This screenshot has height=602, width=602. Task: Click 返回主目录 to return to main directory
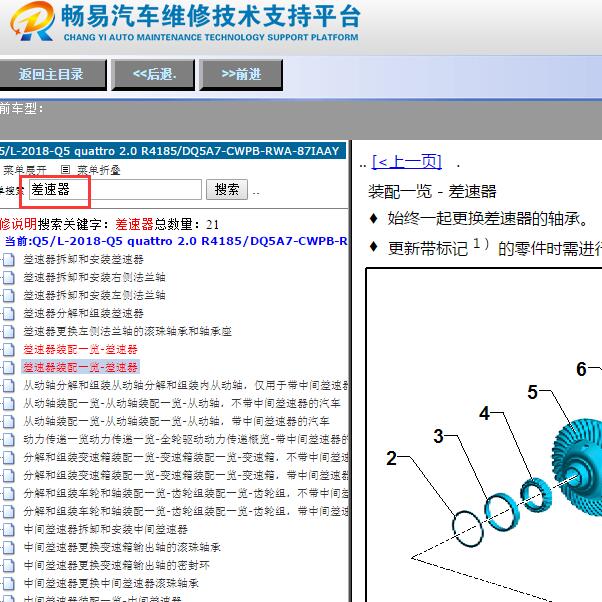pyautogui.click(x=52, y=74)
